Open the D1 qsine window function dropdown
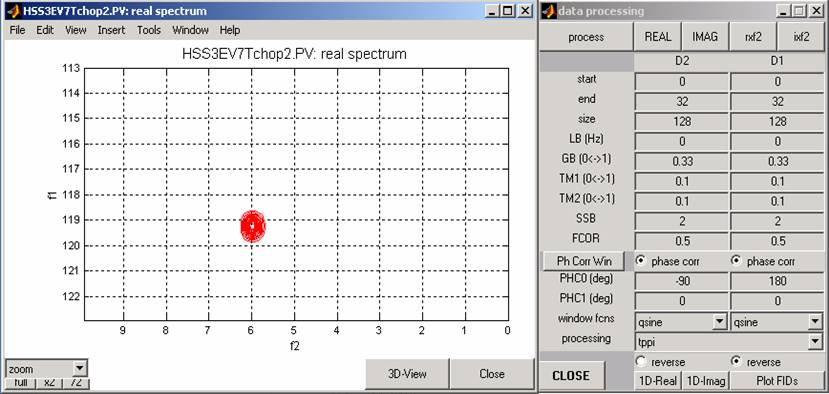This screenshot has height=394, width=829. (814, 320)
